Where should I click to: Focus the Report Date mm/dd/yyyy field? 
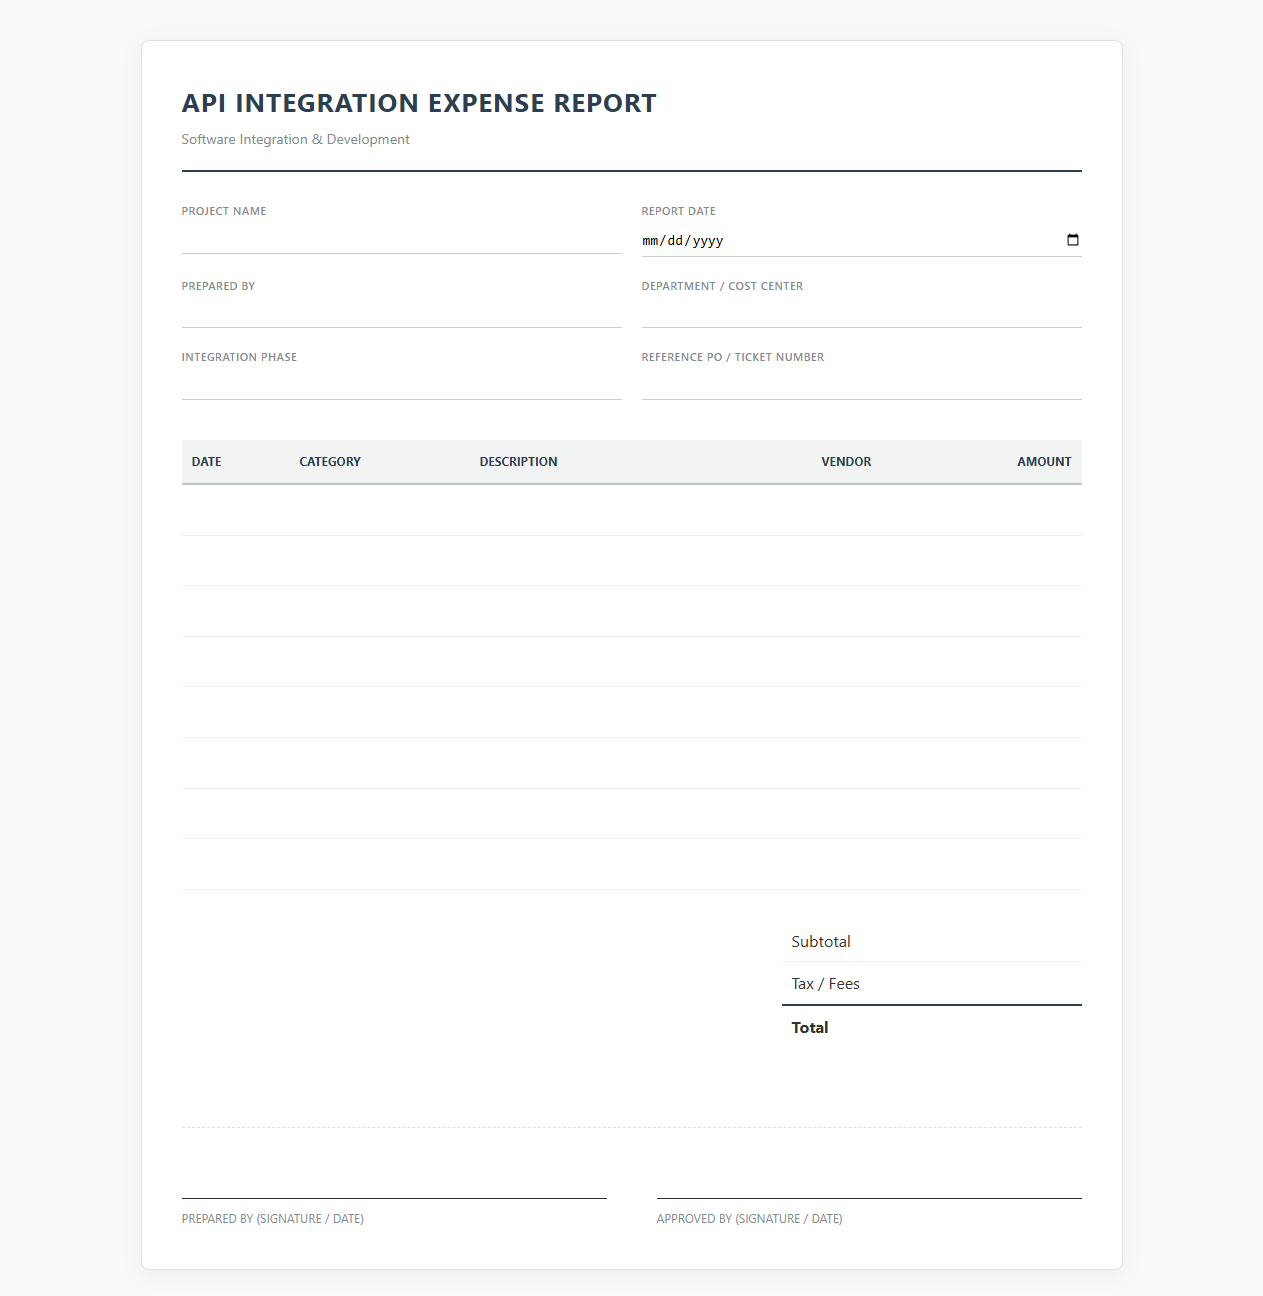coord(861,241)
